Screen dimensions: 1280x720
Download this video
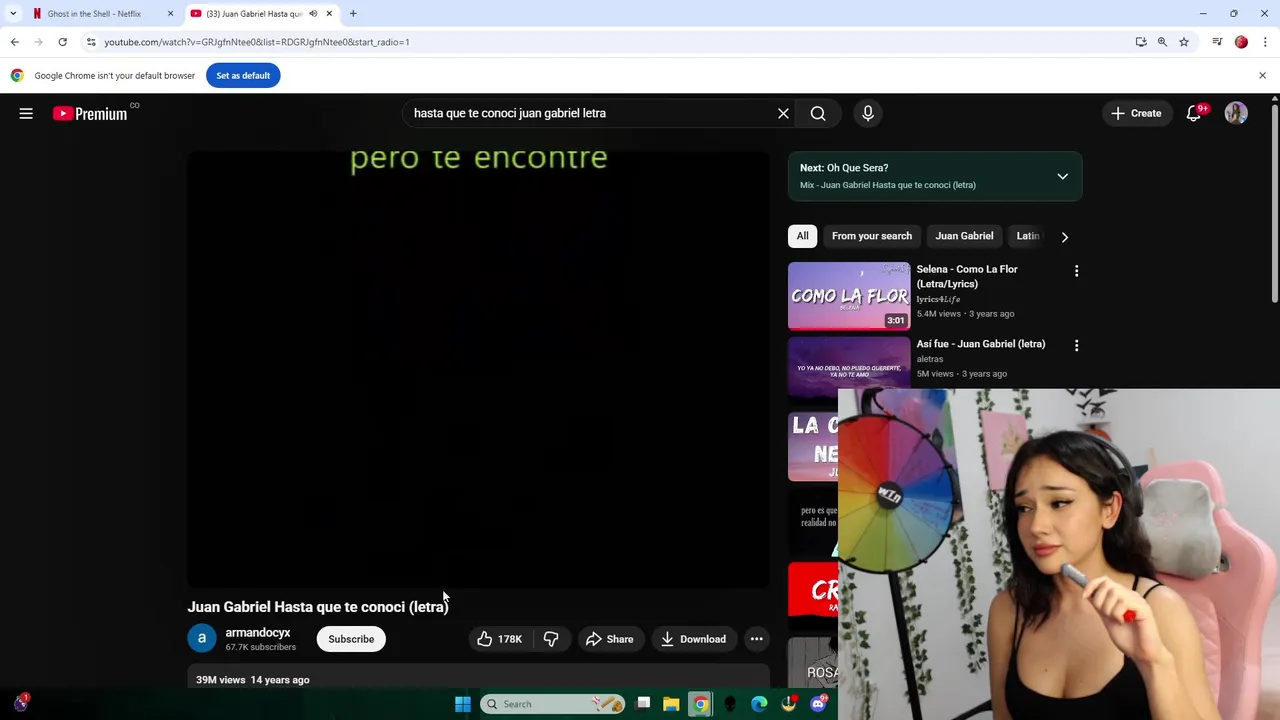693,639
